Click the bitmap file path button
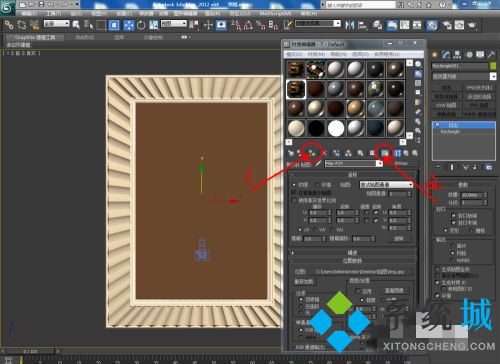The width and height of the screenshot is (500, 364). tap(360, 272)
